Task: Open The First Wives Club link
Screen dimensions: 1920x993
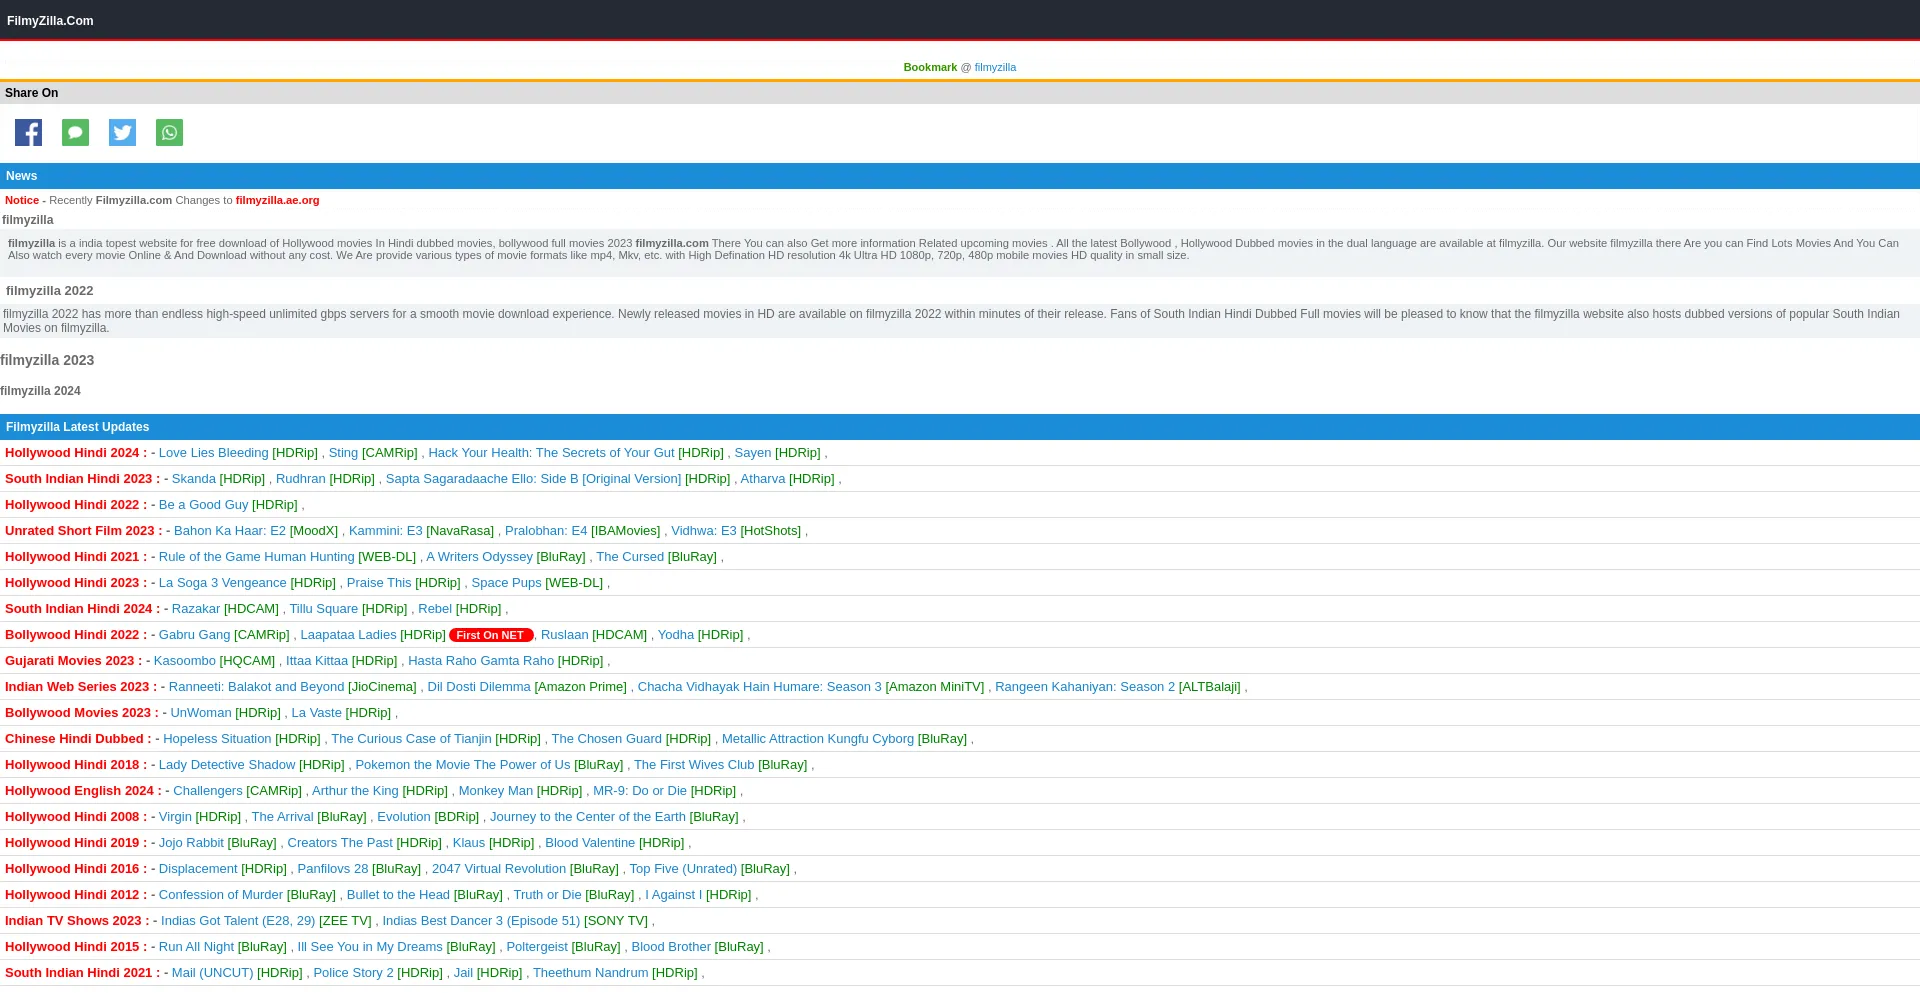Action: 694,765
